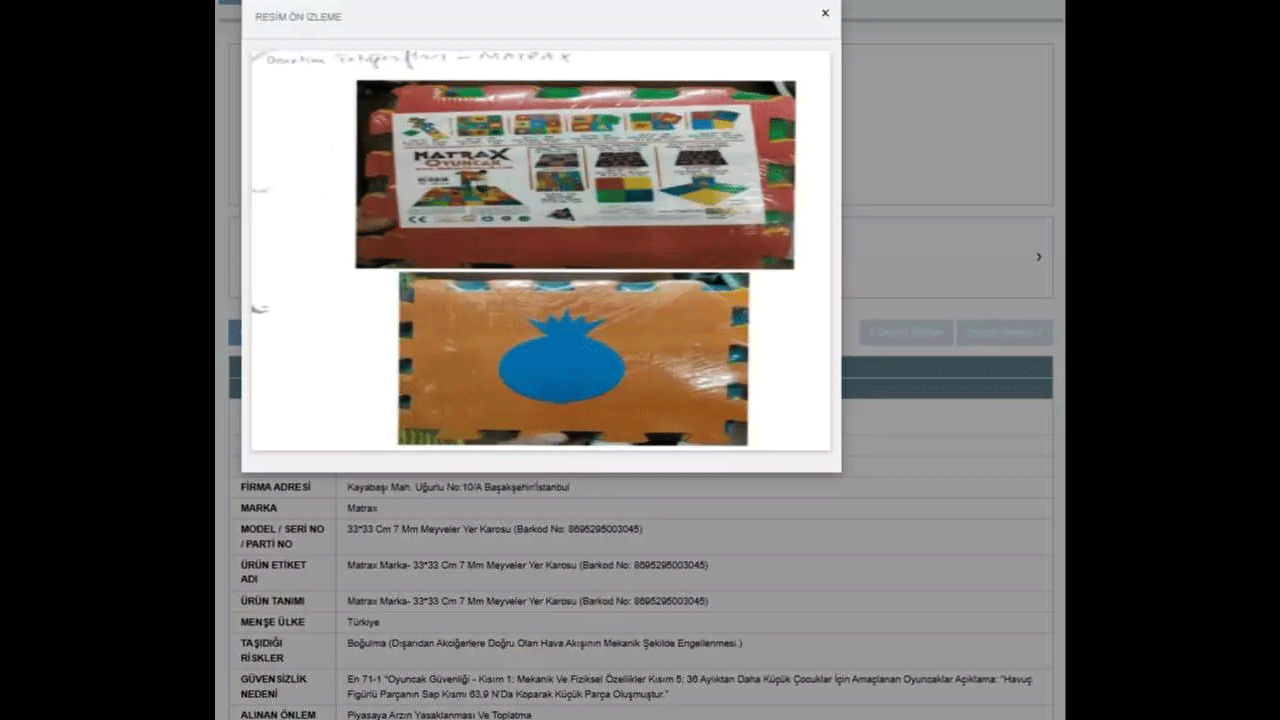Click the Model / Seri No barcode value
This screenshot has height=720, width=1280.
[x=494, y=529]
